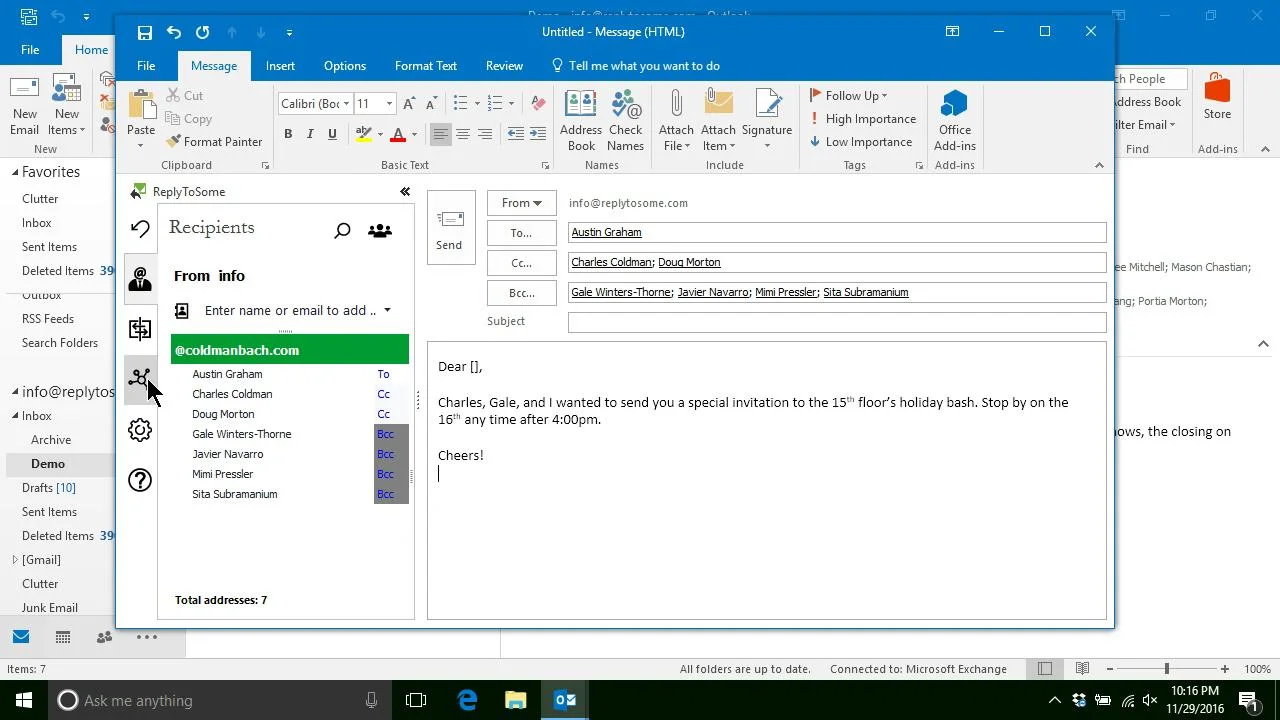
Task: Send the message
Action: click(x=449, y=227)
